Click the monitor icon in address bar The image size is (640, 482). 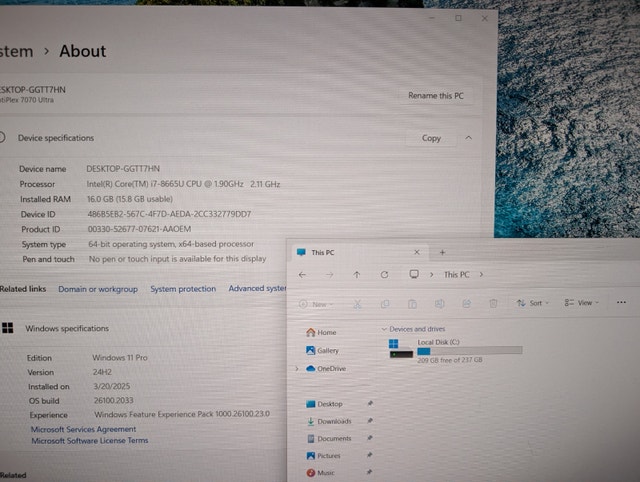coord(414,274)
